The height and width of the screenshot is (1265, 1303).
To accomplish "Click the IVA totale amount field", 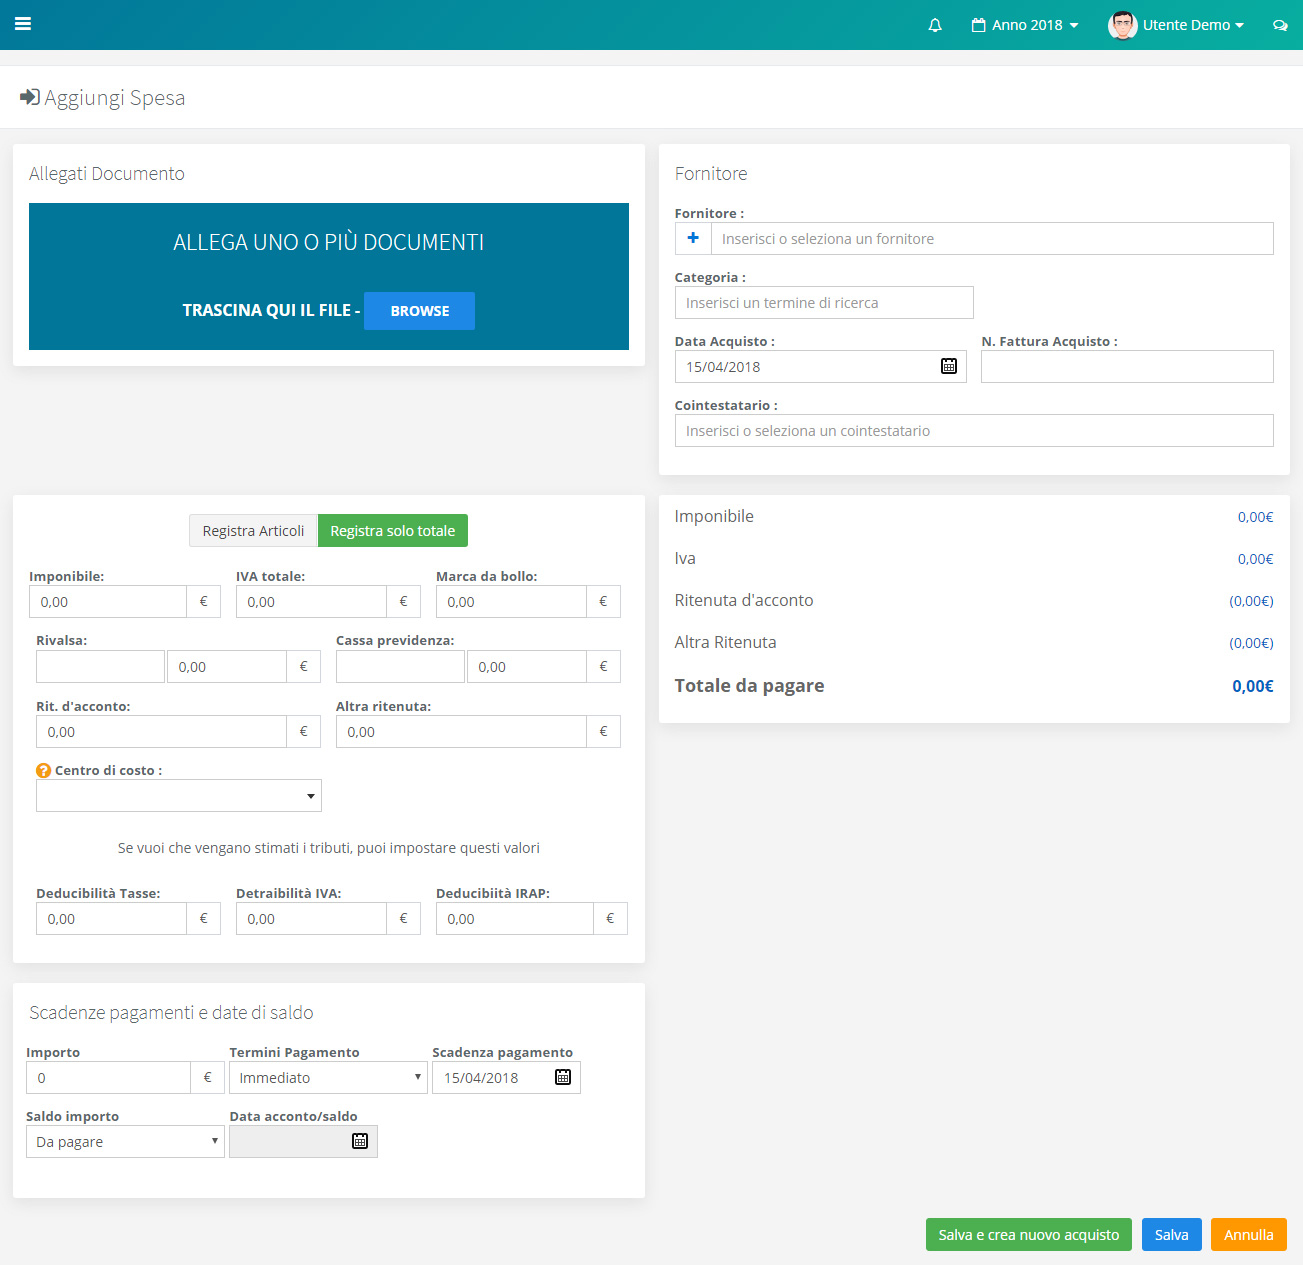I will [x=311, y=601].
